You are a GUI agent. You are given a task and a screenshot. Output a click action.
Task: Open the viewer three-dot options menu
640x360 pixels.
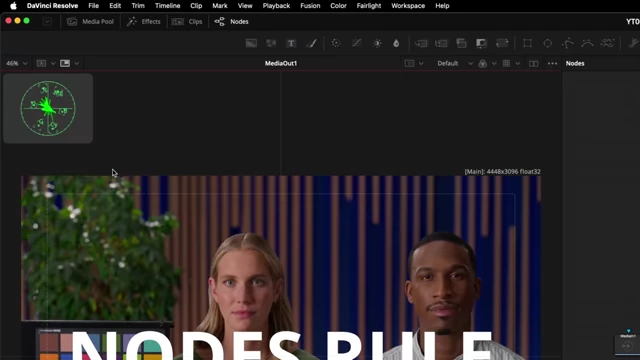click(x=552, y=63)
